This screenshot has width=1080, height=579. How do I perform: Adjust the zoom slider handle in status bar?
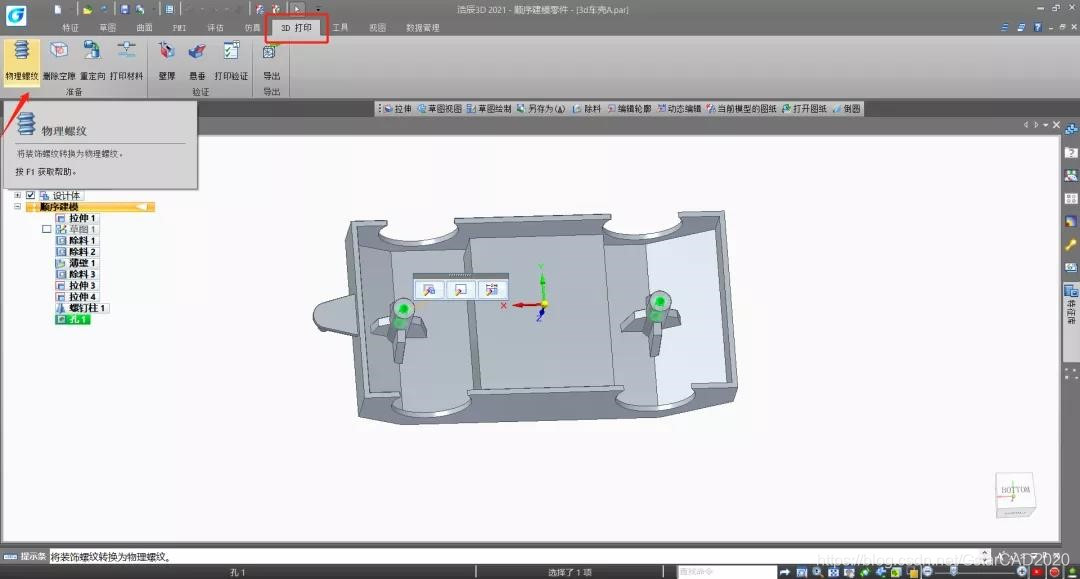click(x=954, y=571)
